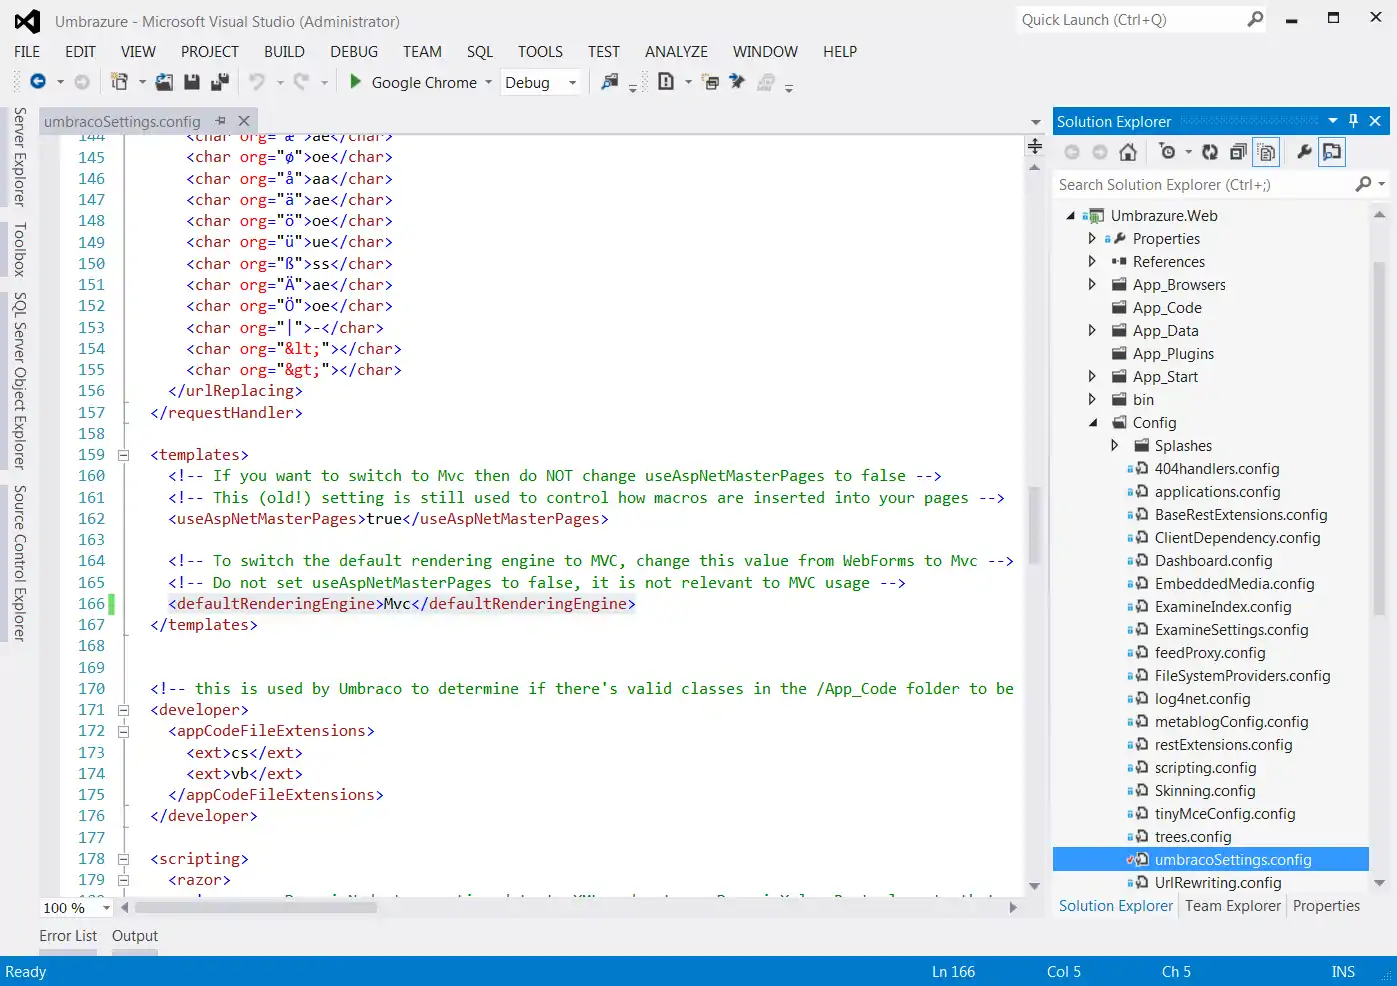The image size is (1397, 986).
Task: Click the Quick Launch magnifier icon
Action: tap(1255, 19)
